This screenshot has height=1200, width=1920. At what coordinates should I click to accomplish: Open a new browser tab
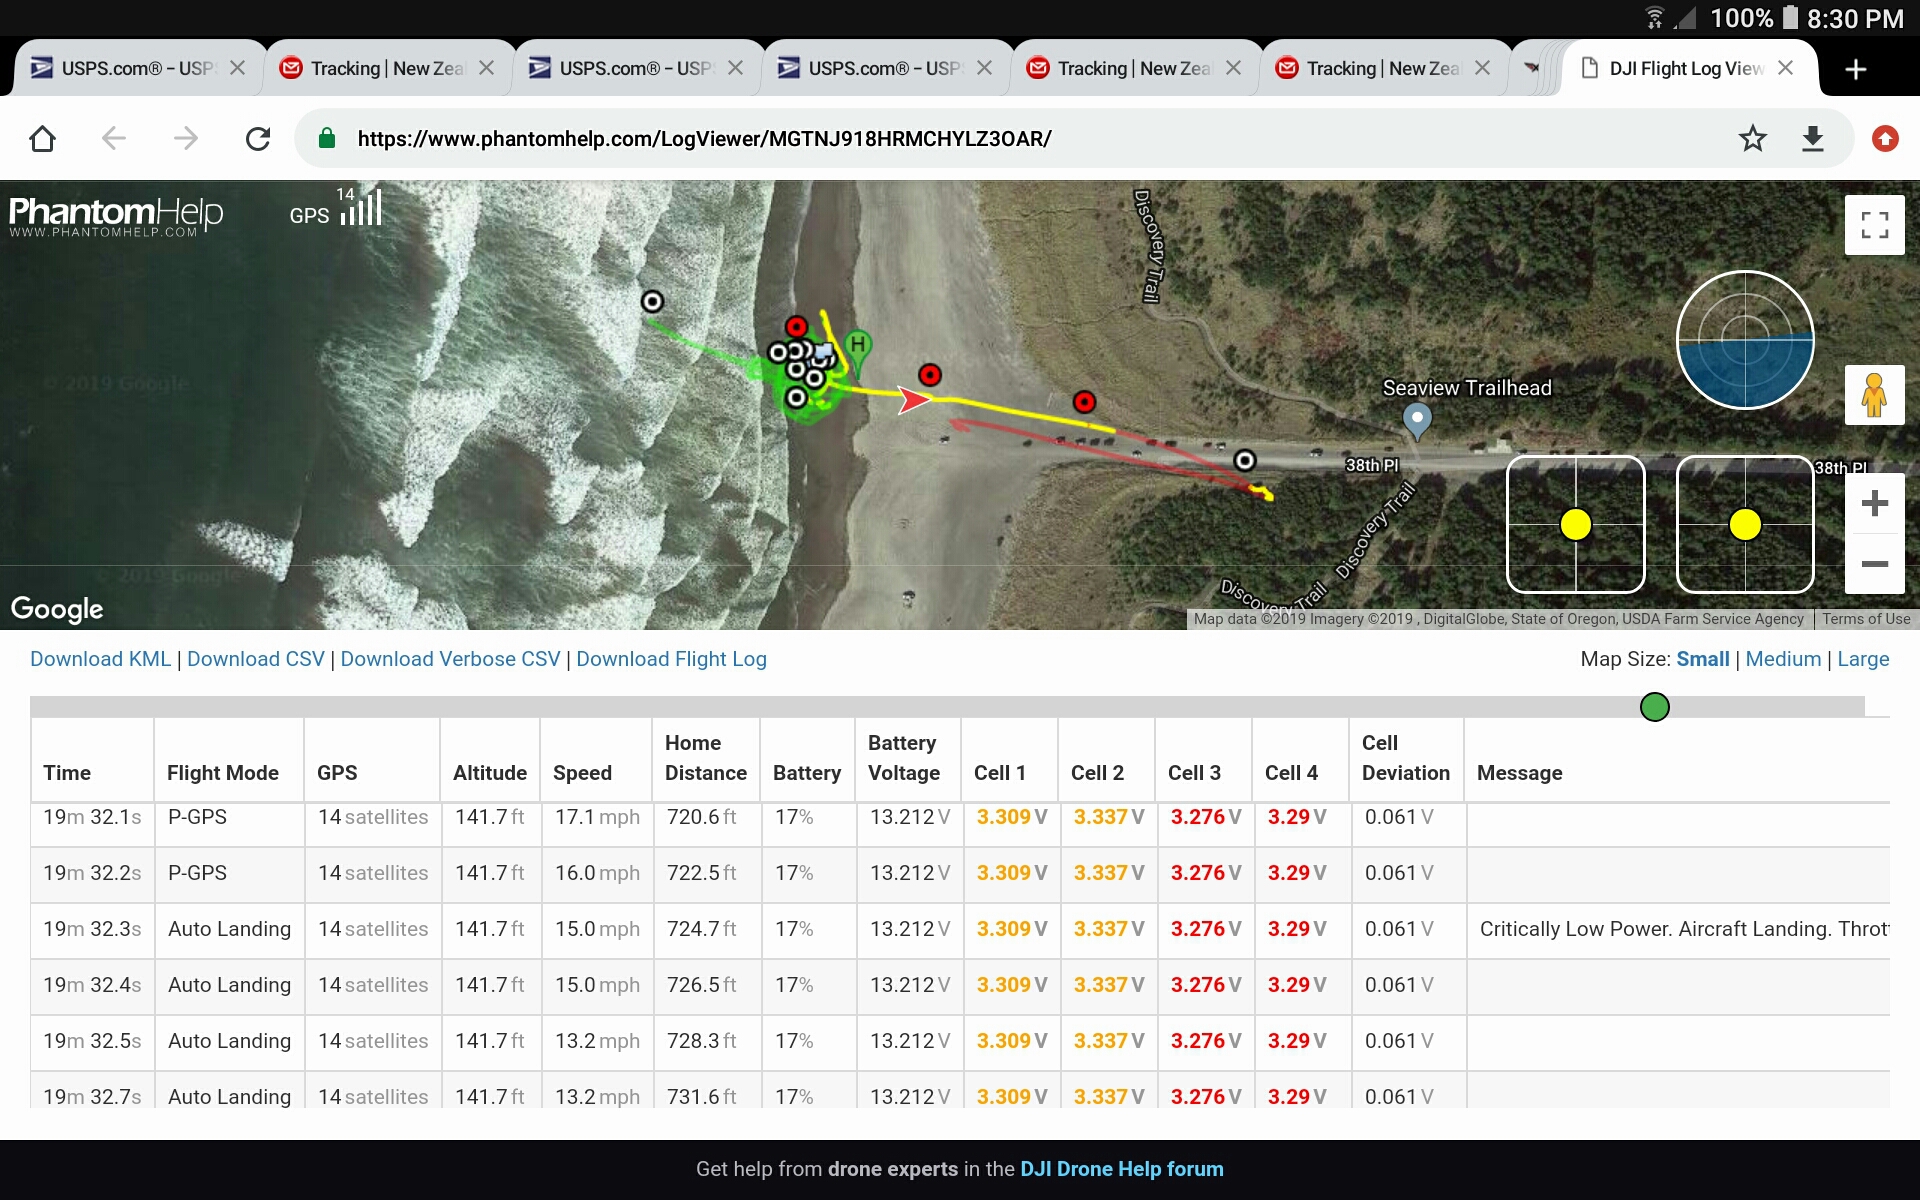pos(1856,69)
